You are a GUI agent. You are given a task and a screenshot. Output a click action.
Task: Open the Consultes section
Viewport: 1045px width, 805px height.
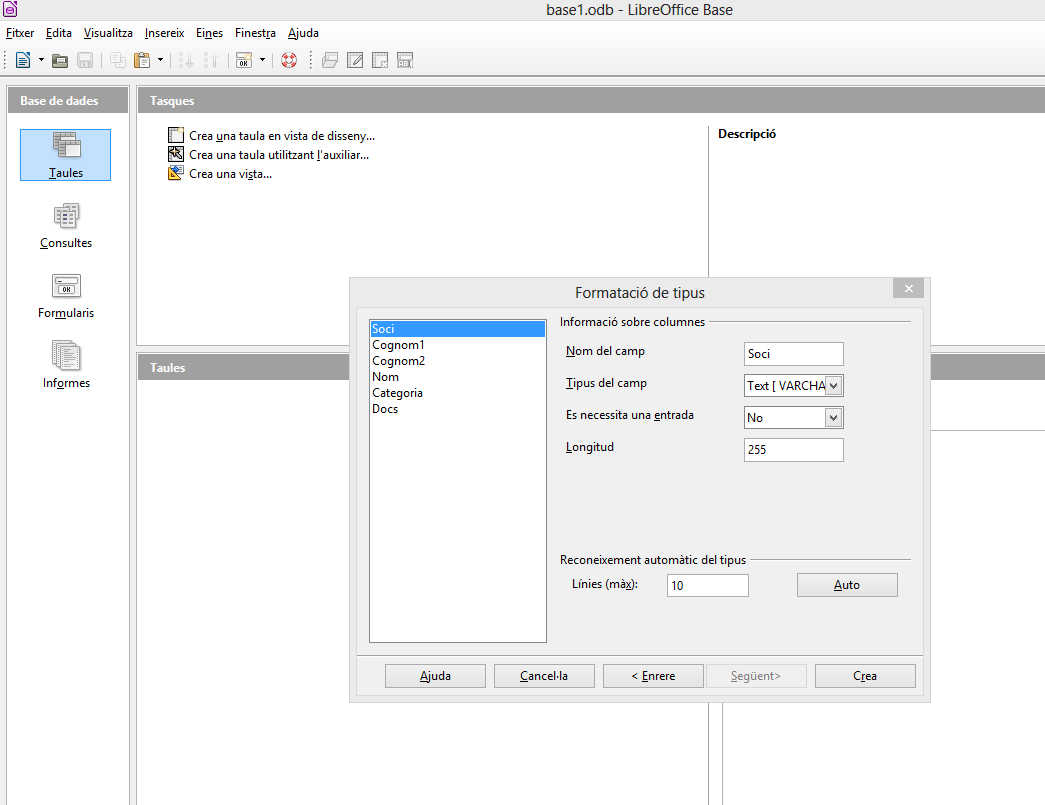click(x=66, y=225)
